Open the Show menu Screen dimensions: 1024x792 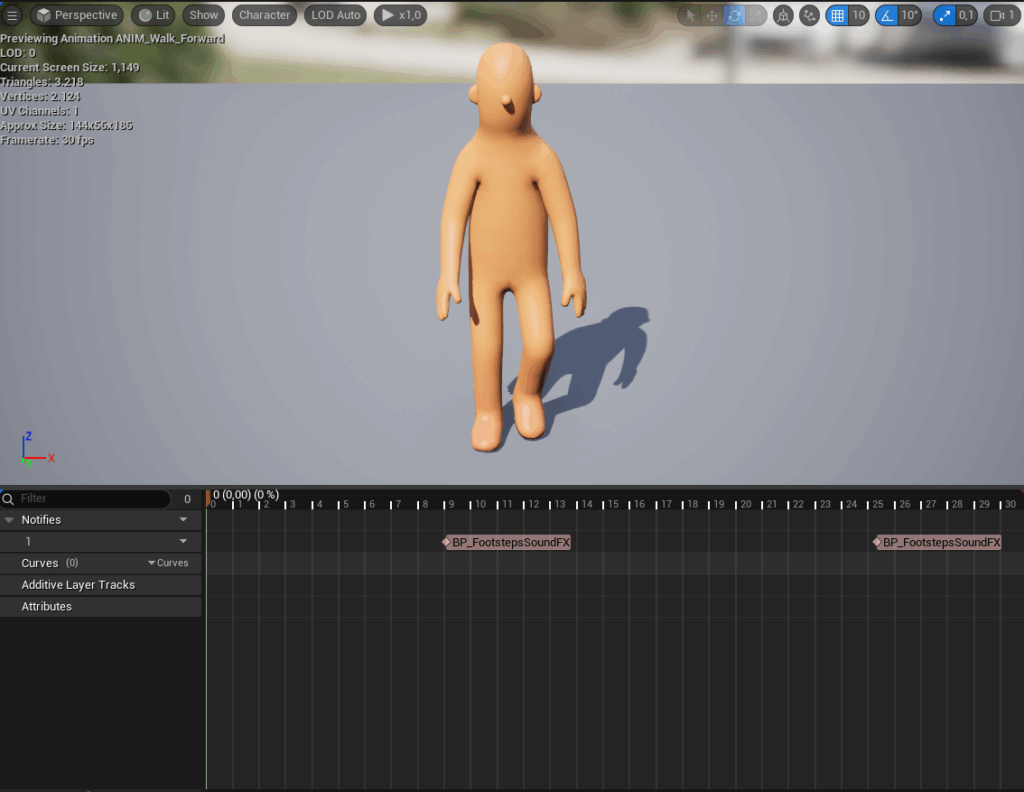[x=204, y=15]
